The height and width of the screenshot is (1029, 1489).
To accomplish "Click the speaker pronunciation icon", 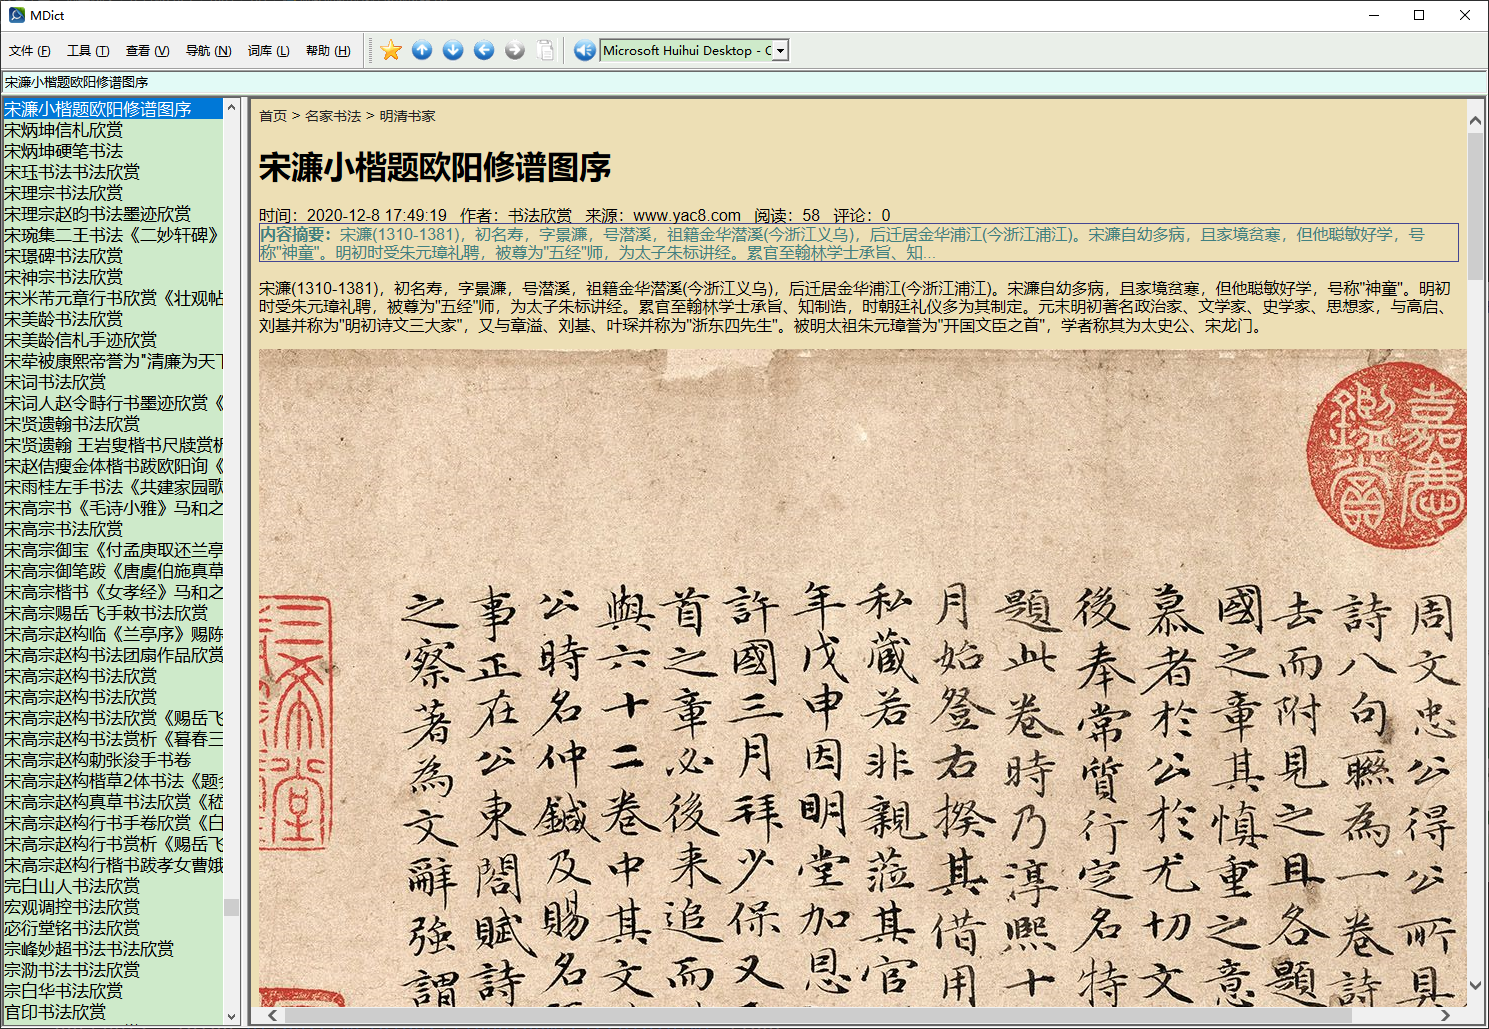I will point(585,50).
